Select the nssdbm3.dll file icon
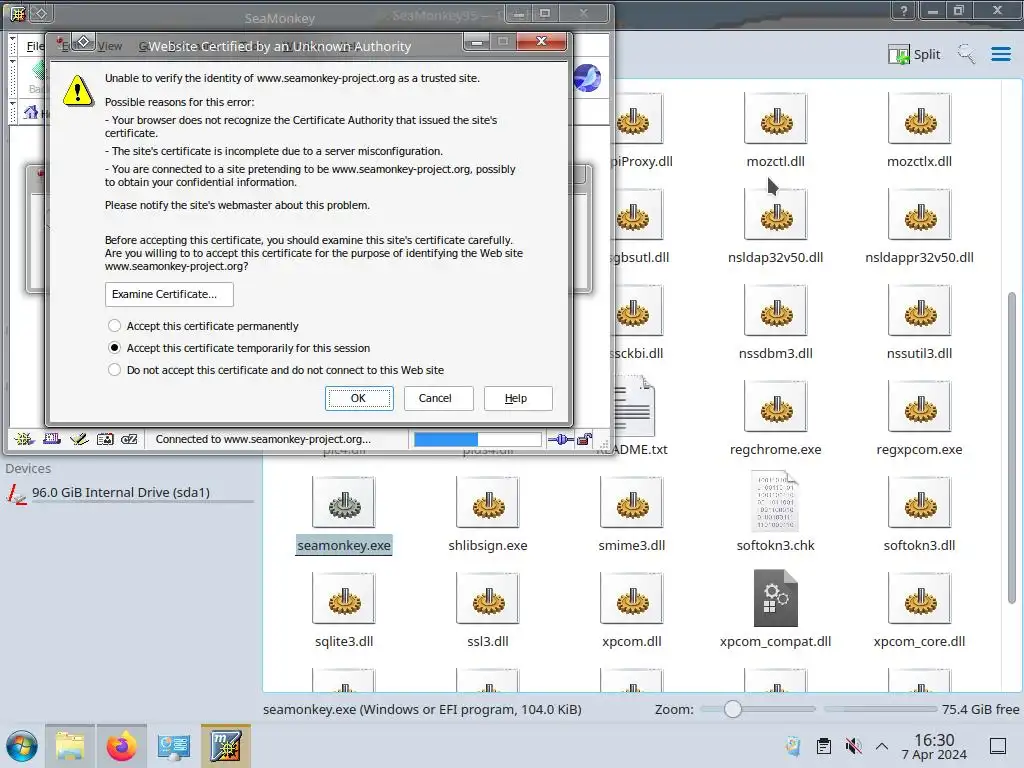1024x768 pixels. pyautogui.click(x=775, y=311)
